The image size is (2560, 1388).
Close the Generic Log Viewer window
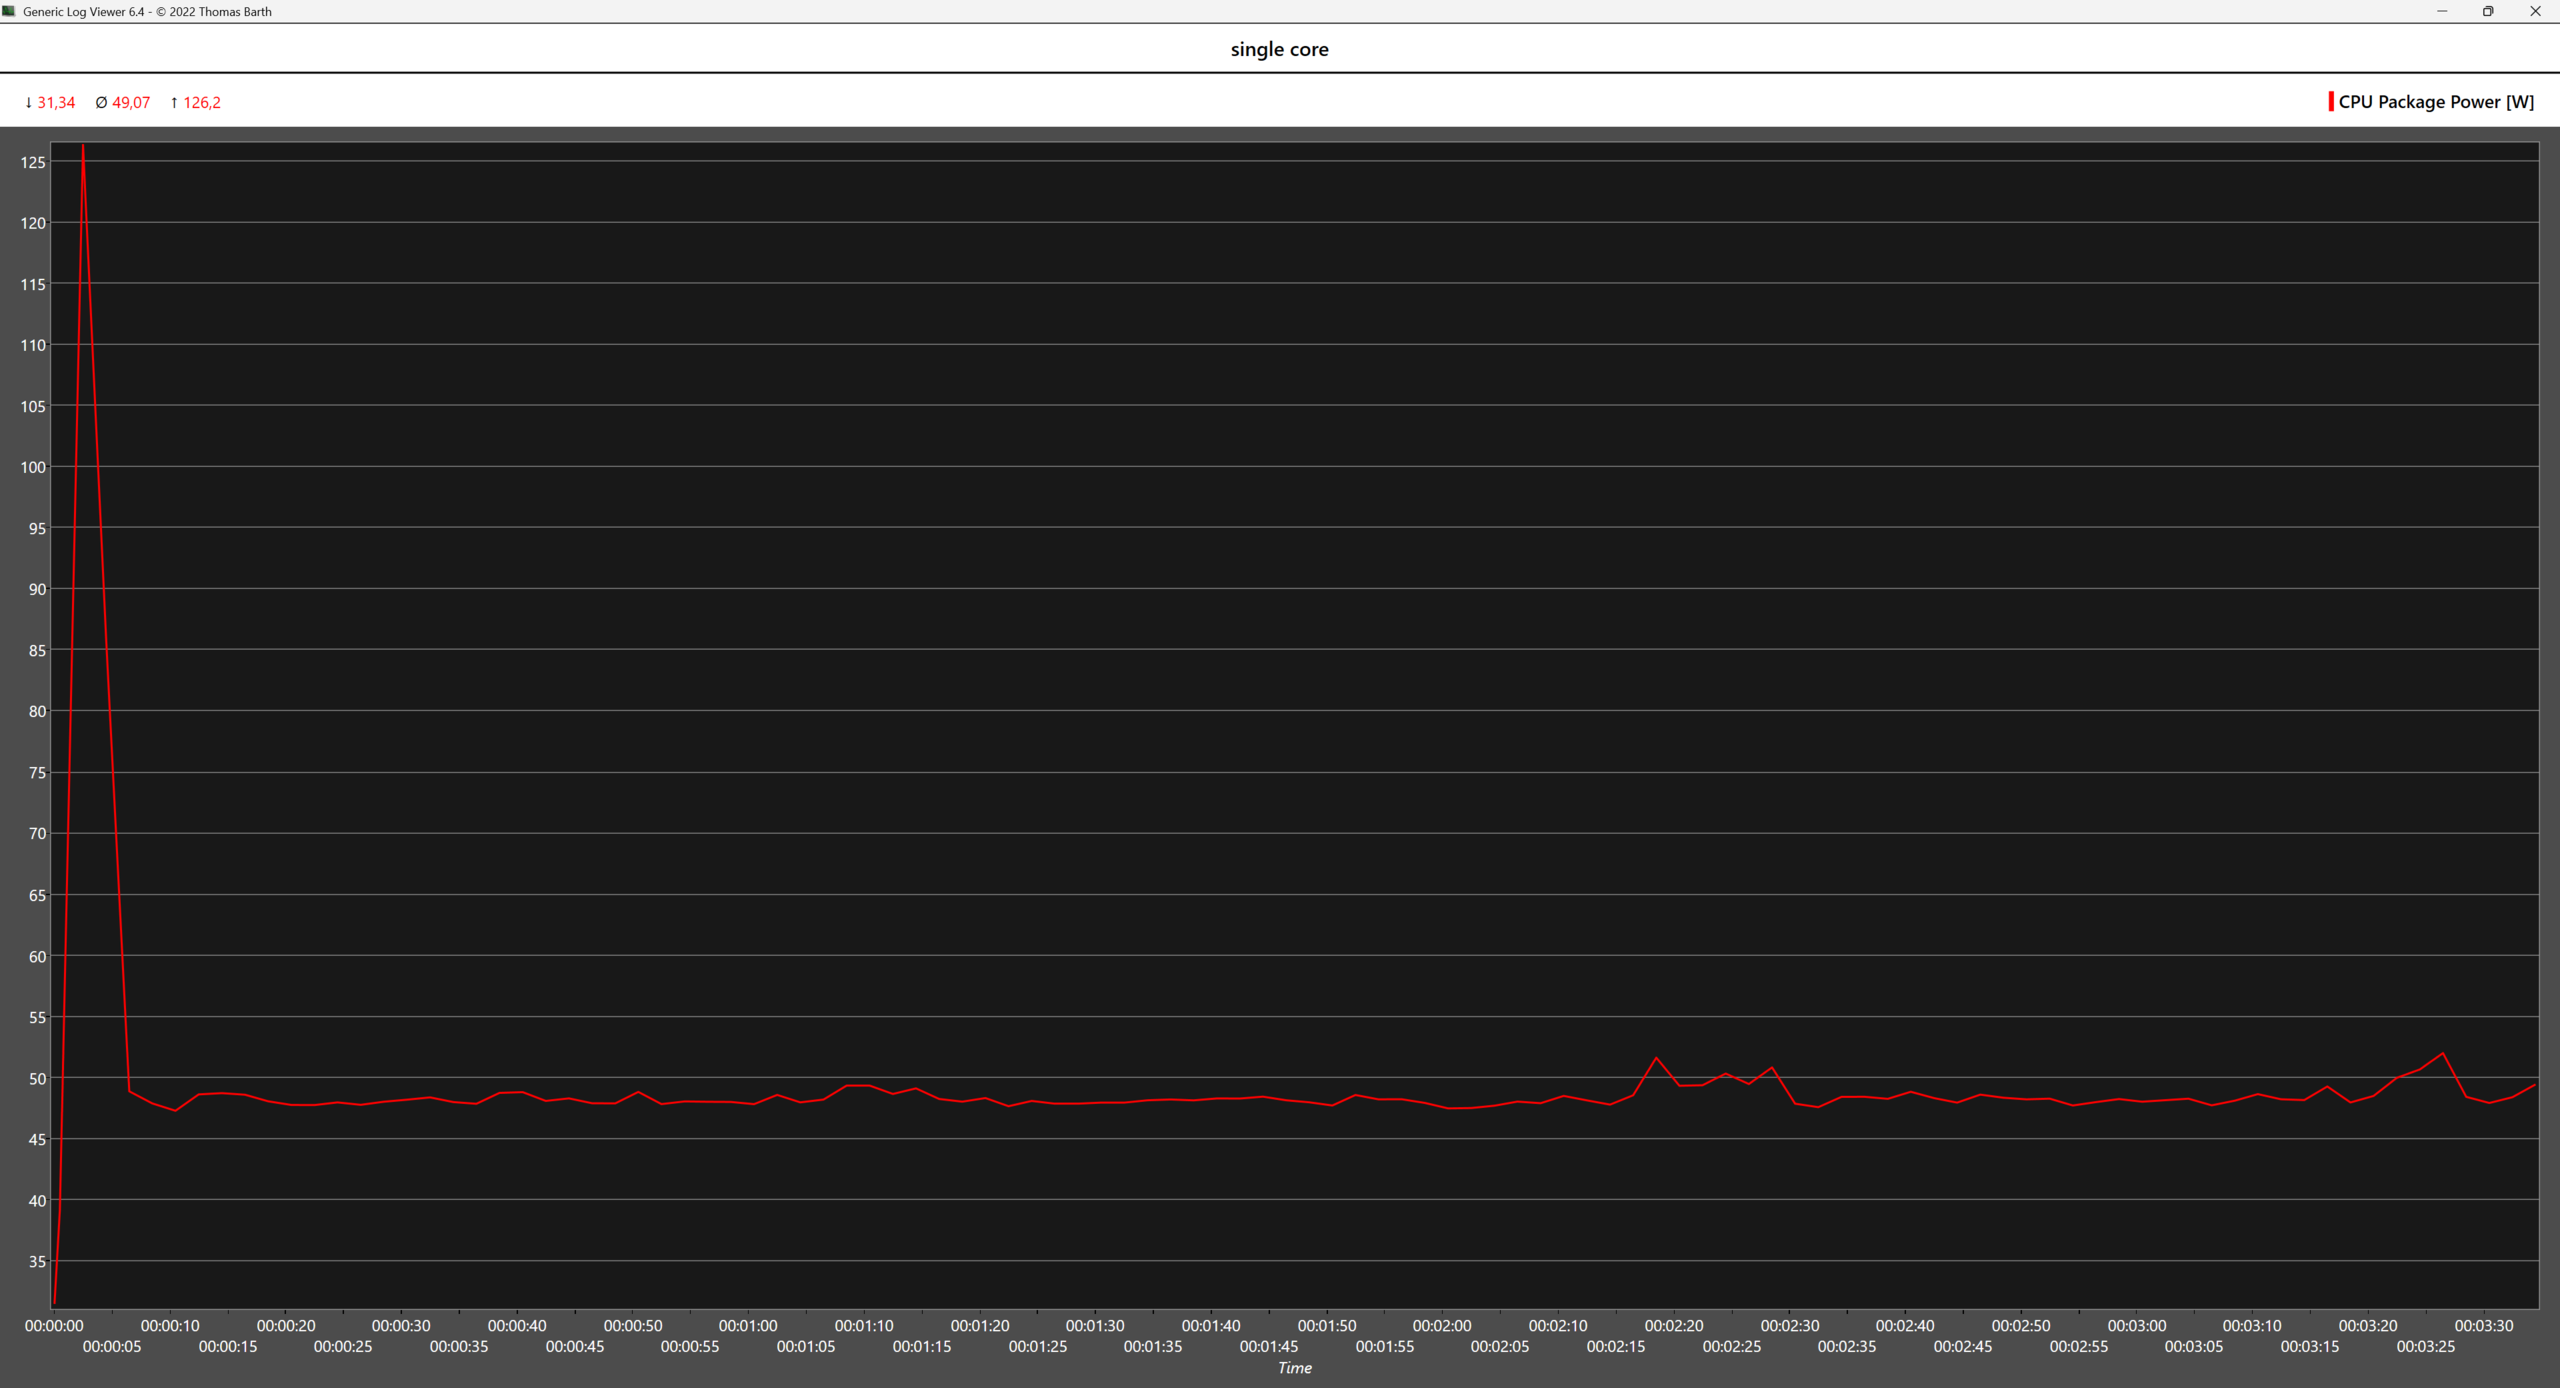(x=2535, y=11)
